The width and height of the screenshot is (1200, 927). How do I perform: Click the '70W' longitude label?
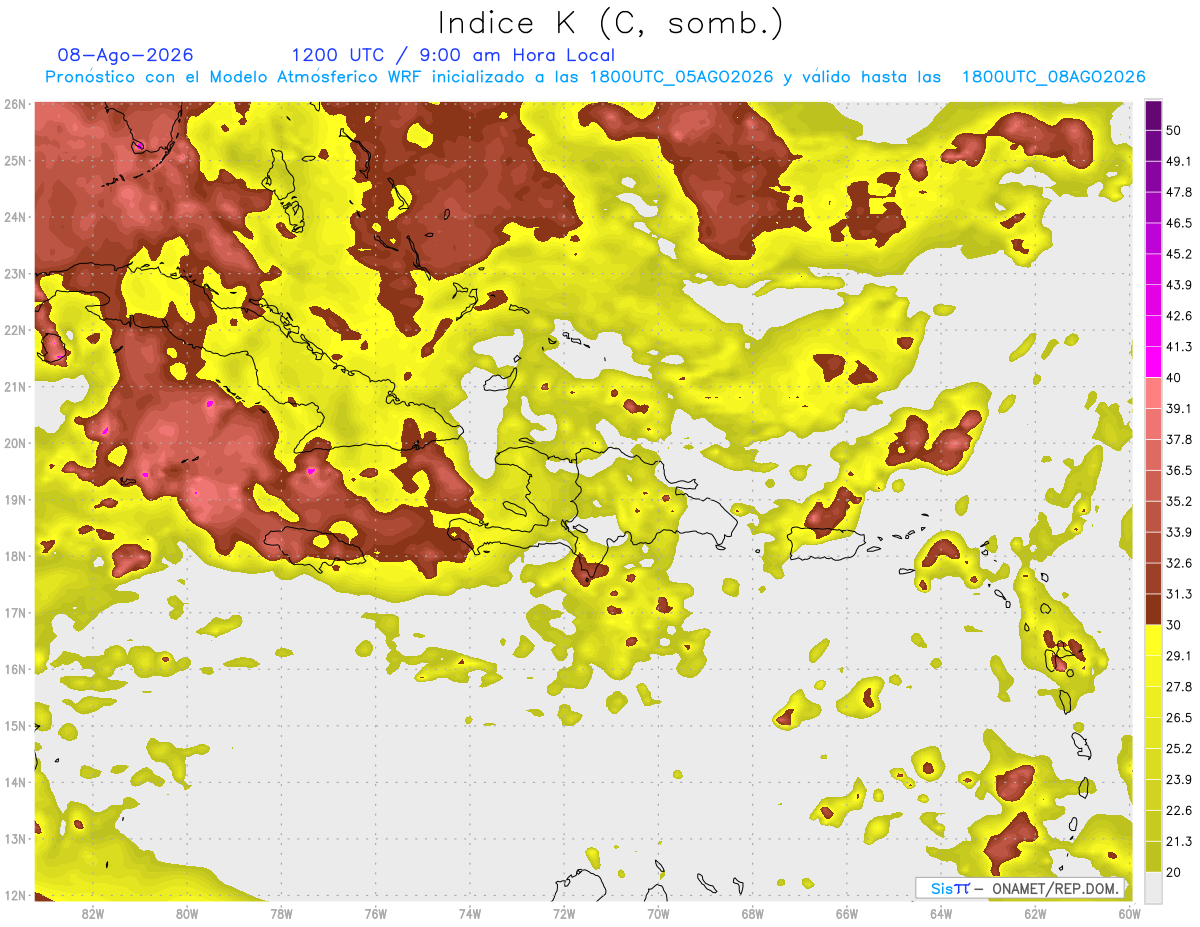[x=658, y=914]
